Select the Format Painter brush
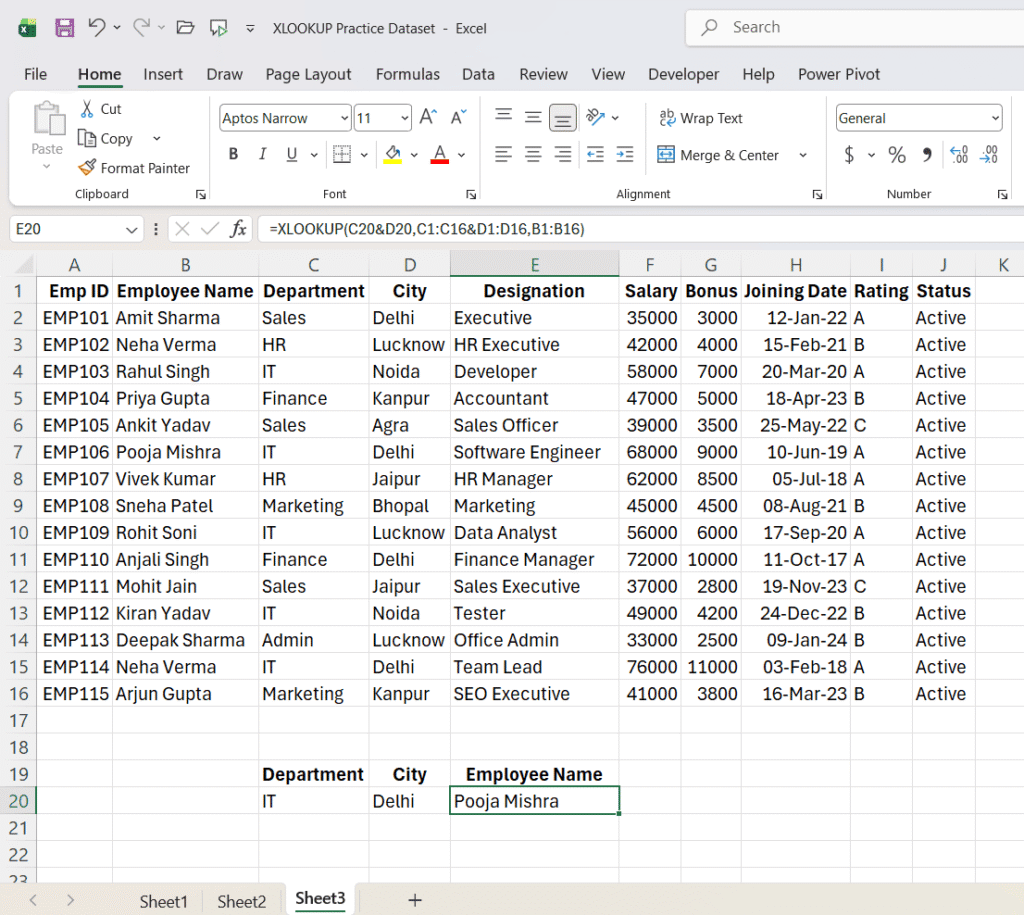Image resolution: width=1024 pixels, height=915 pixels. 87,168
